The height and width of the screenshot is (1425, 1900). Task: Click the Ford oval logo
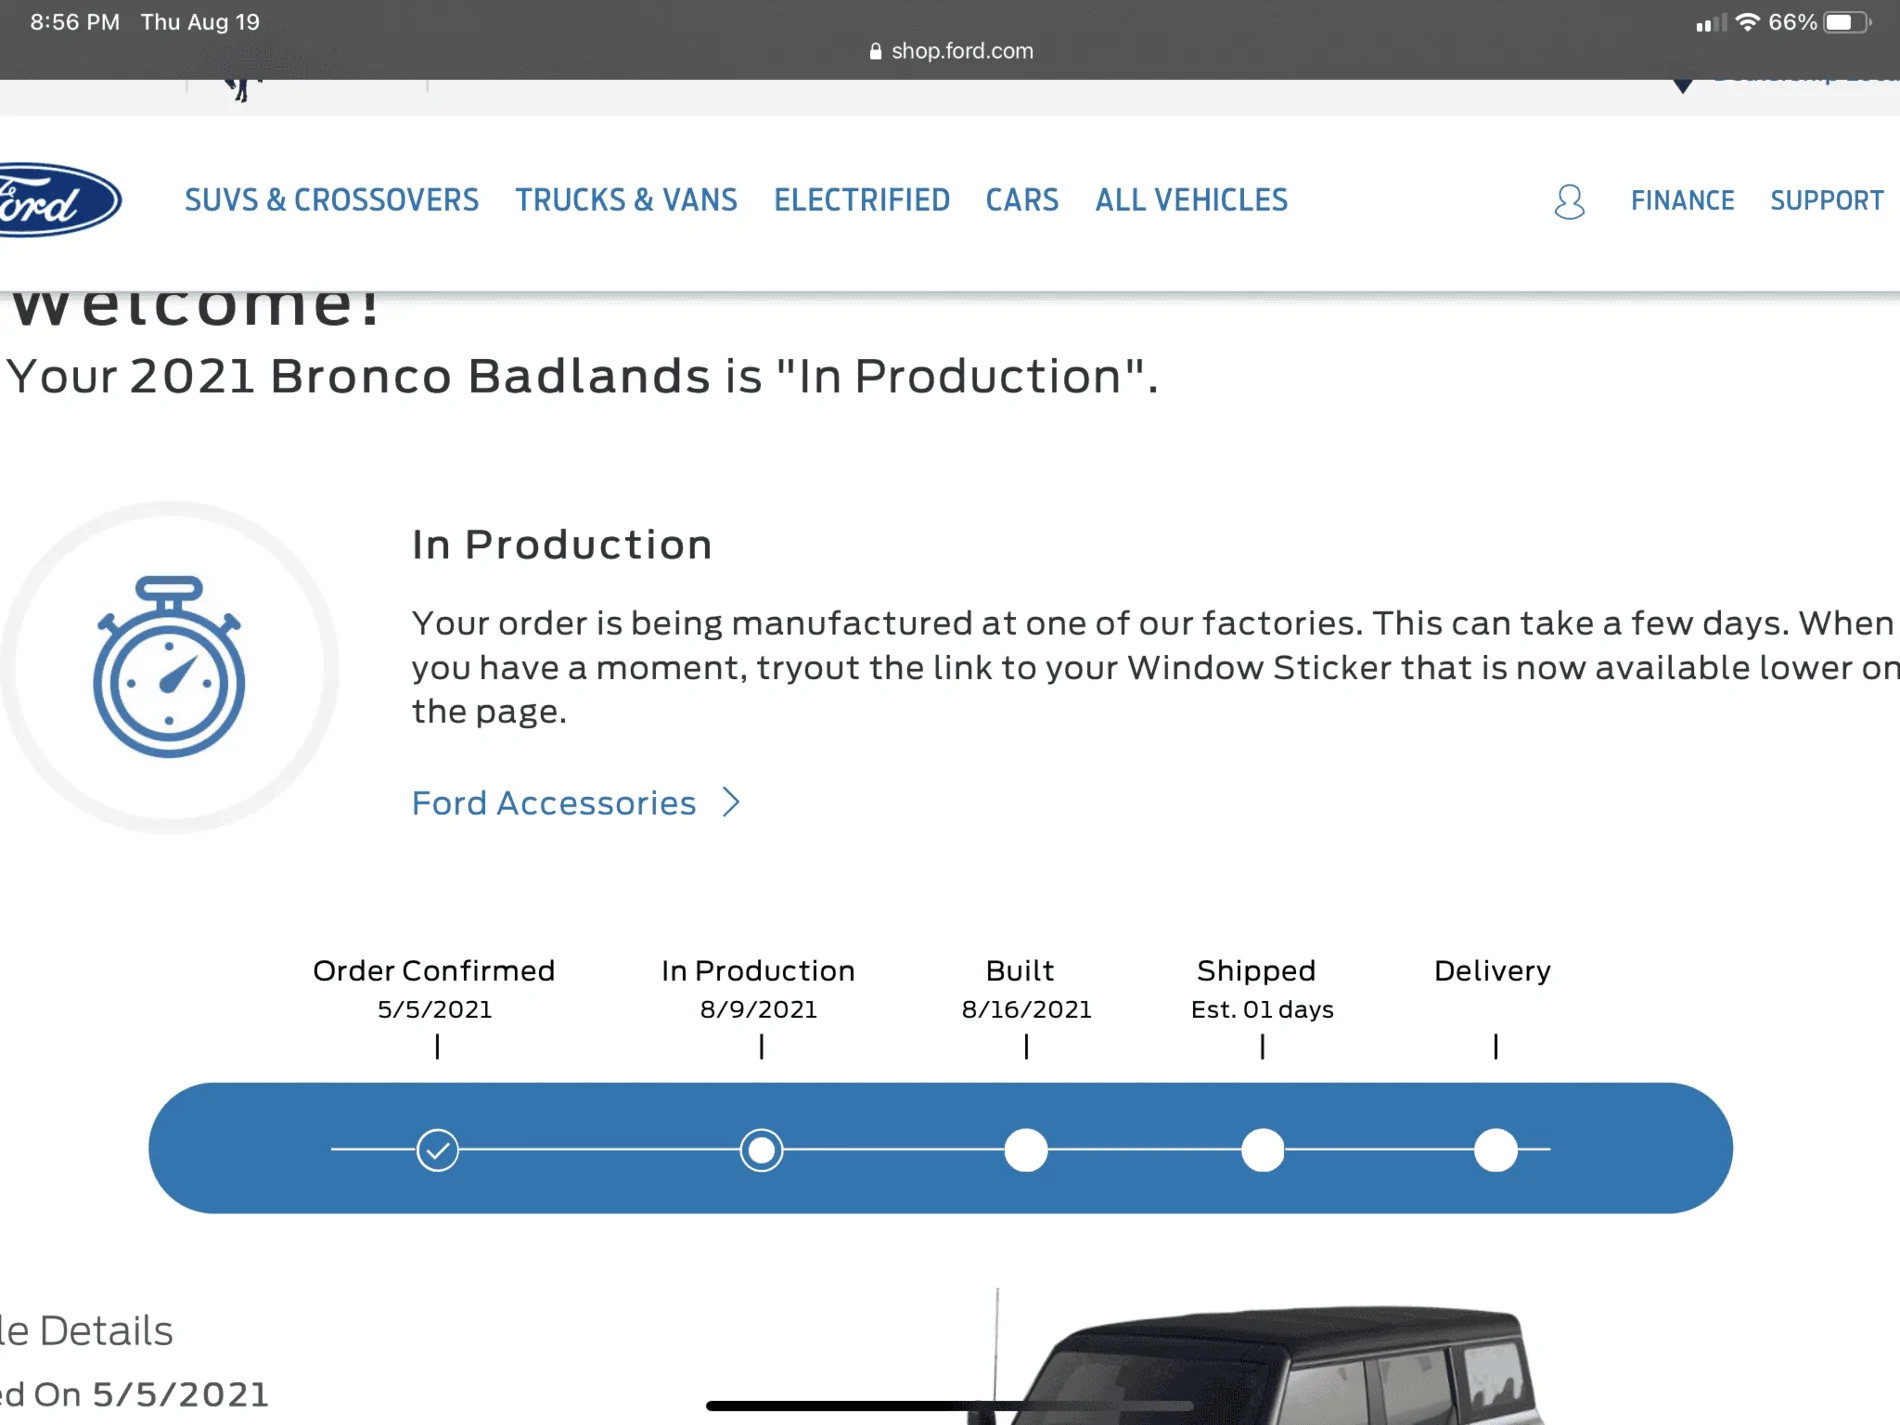point(58,200)
